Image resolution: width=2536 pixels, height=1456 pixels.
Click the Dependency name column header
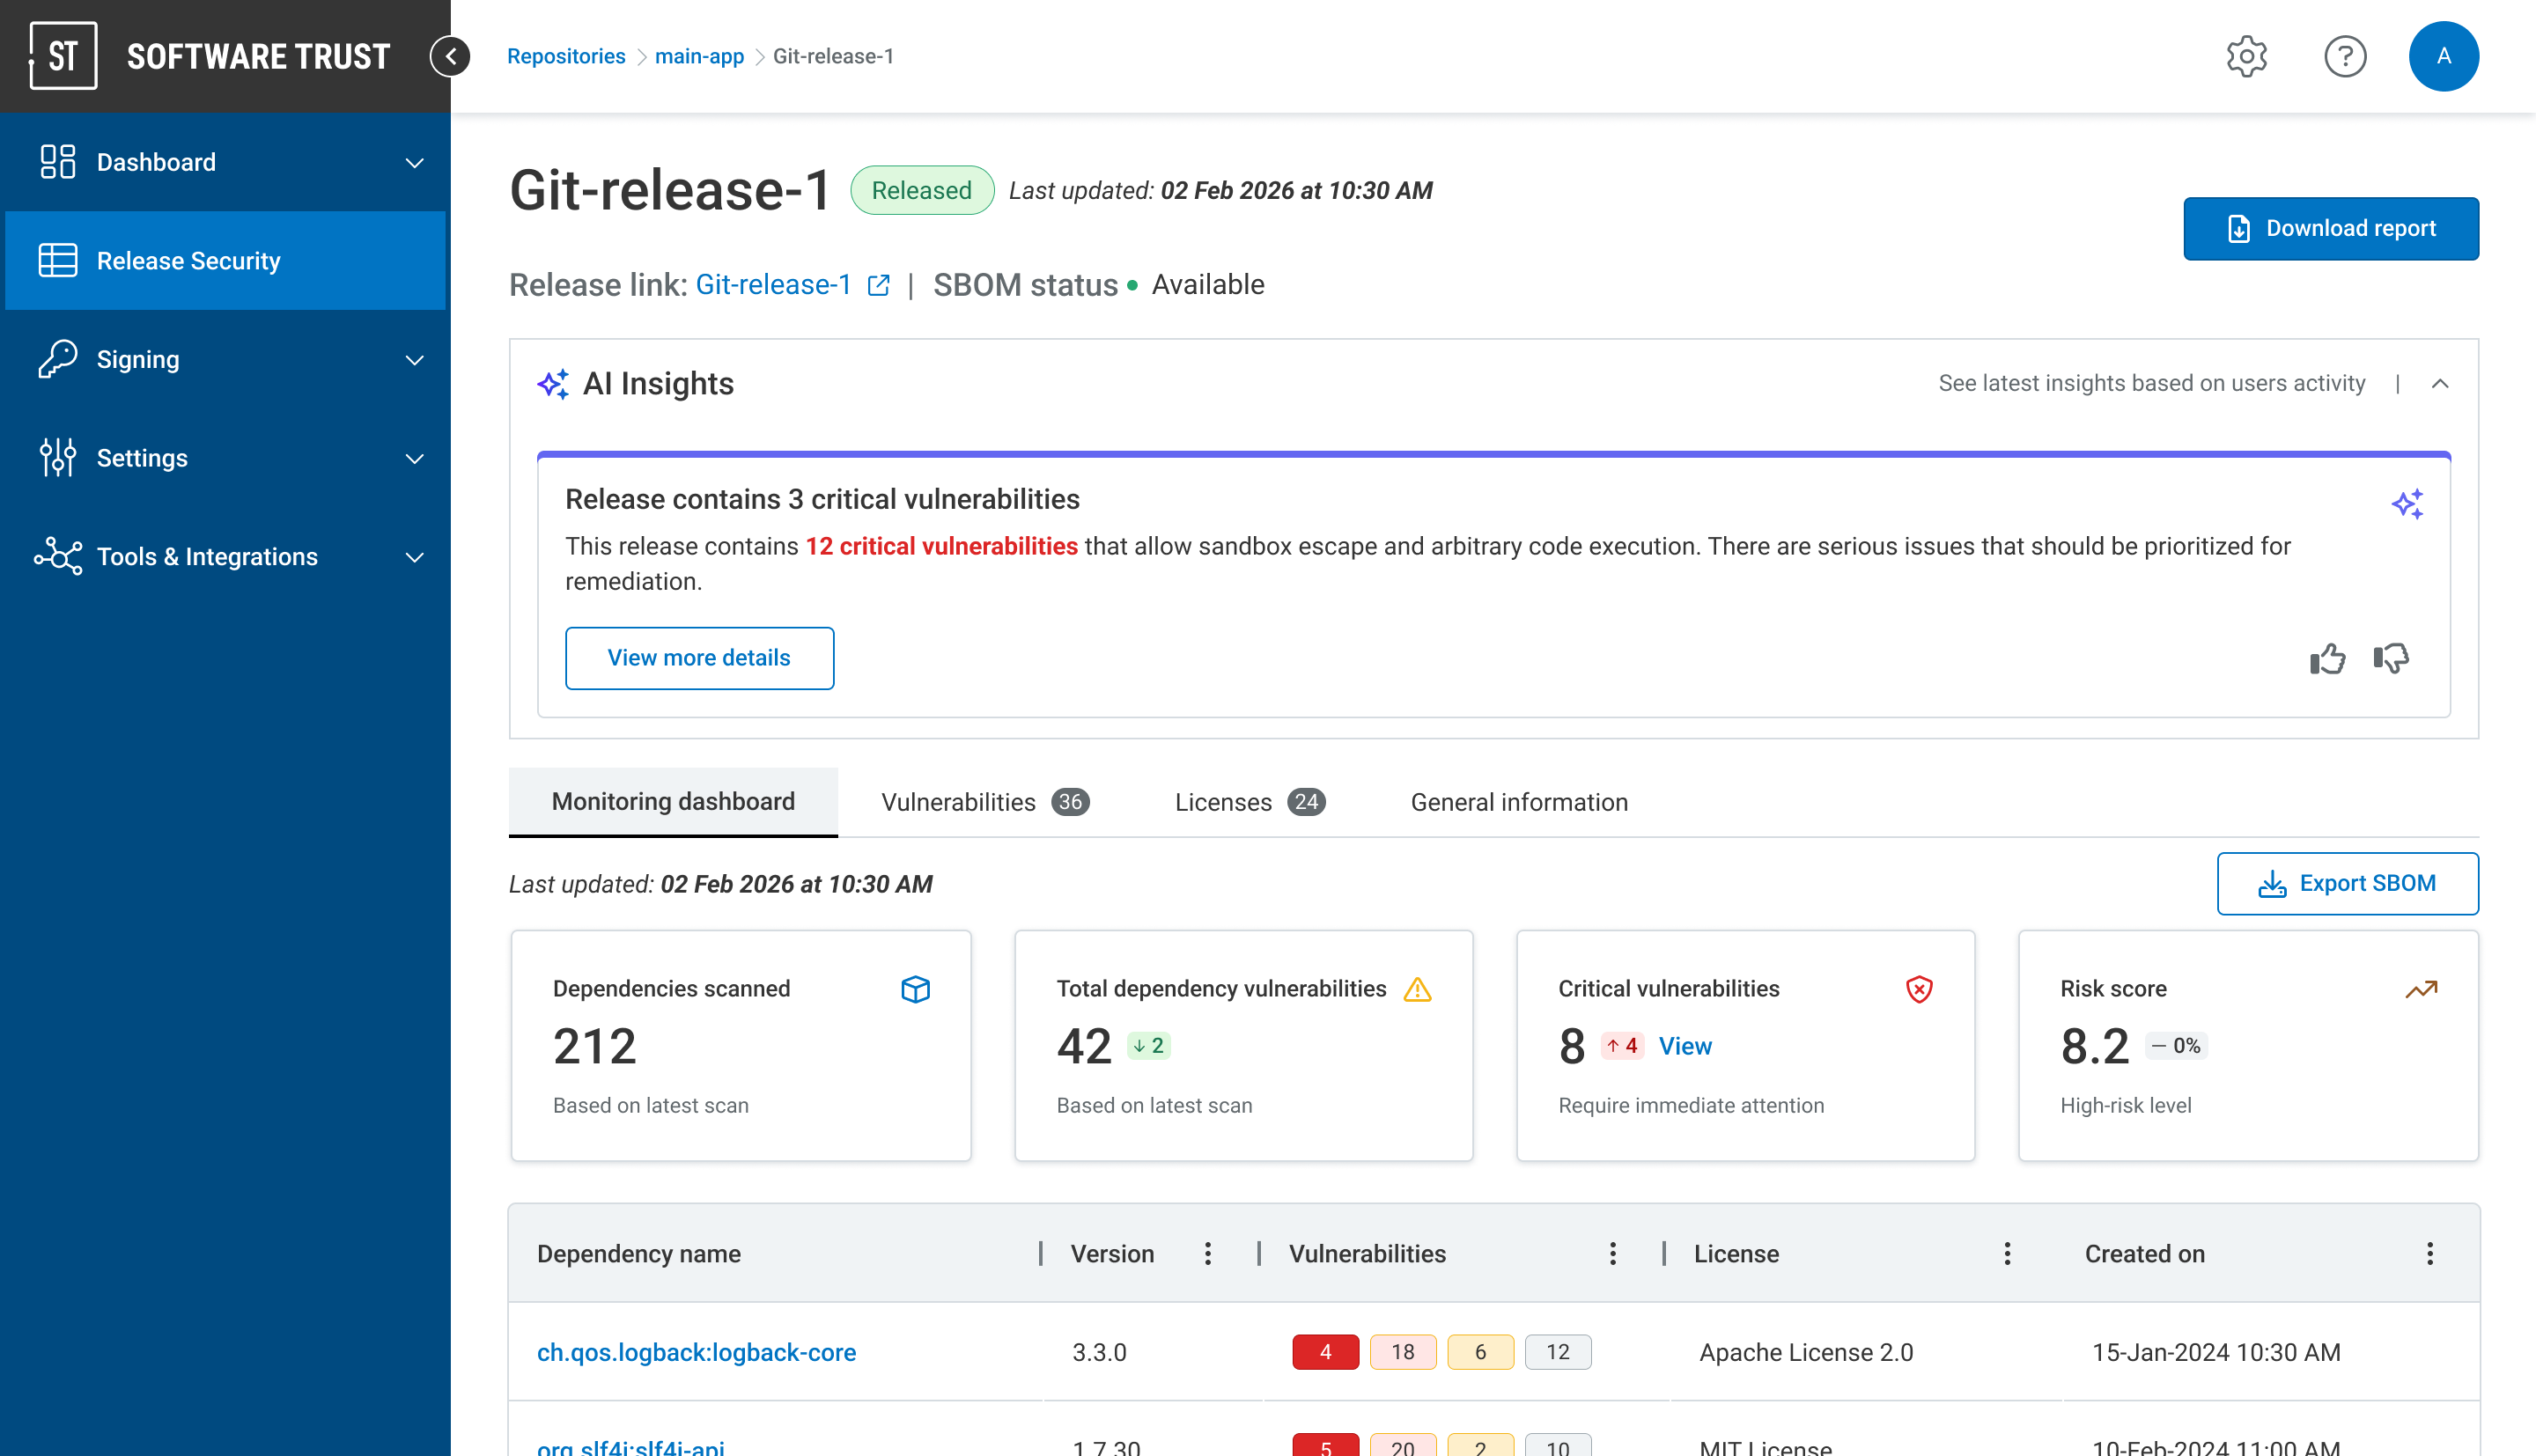click(x=639, y=1253)
